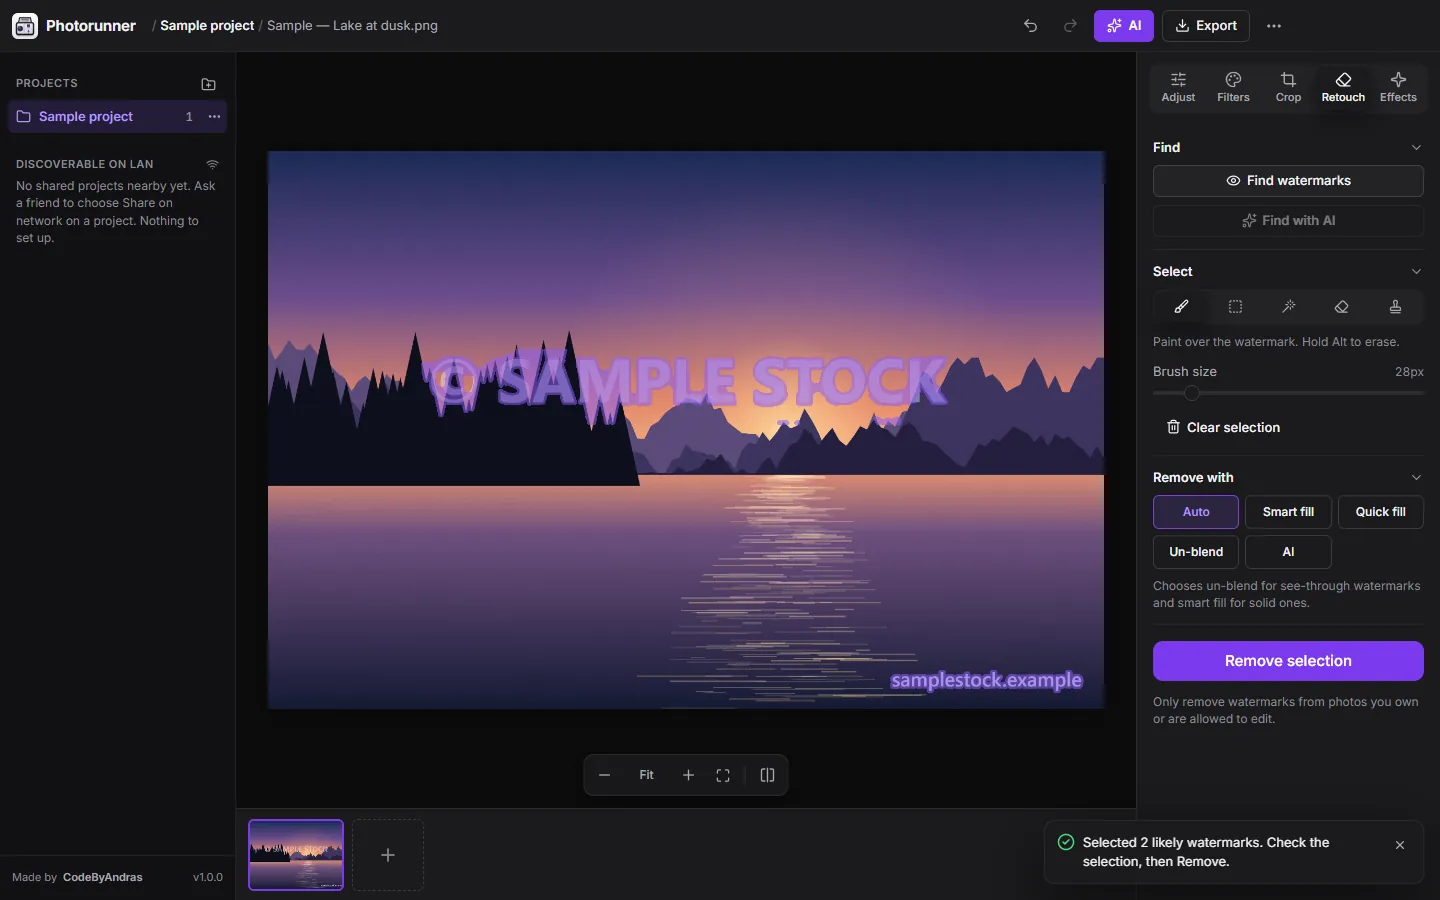Image resolution: width=1440 pixels, height=900 pixels.
Task: Click the Export button
Action: pyautogui.click(x=1206, y=26)
